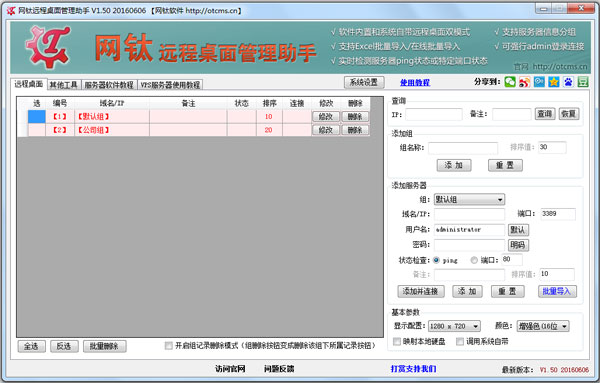600x383 pixels.
Task: Click the status port field showing 80
Action: tap(512, 259)
